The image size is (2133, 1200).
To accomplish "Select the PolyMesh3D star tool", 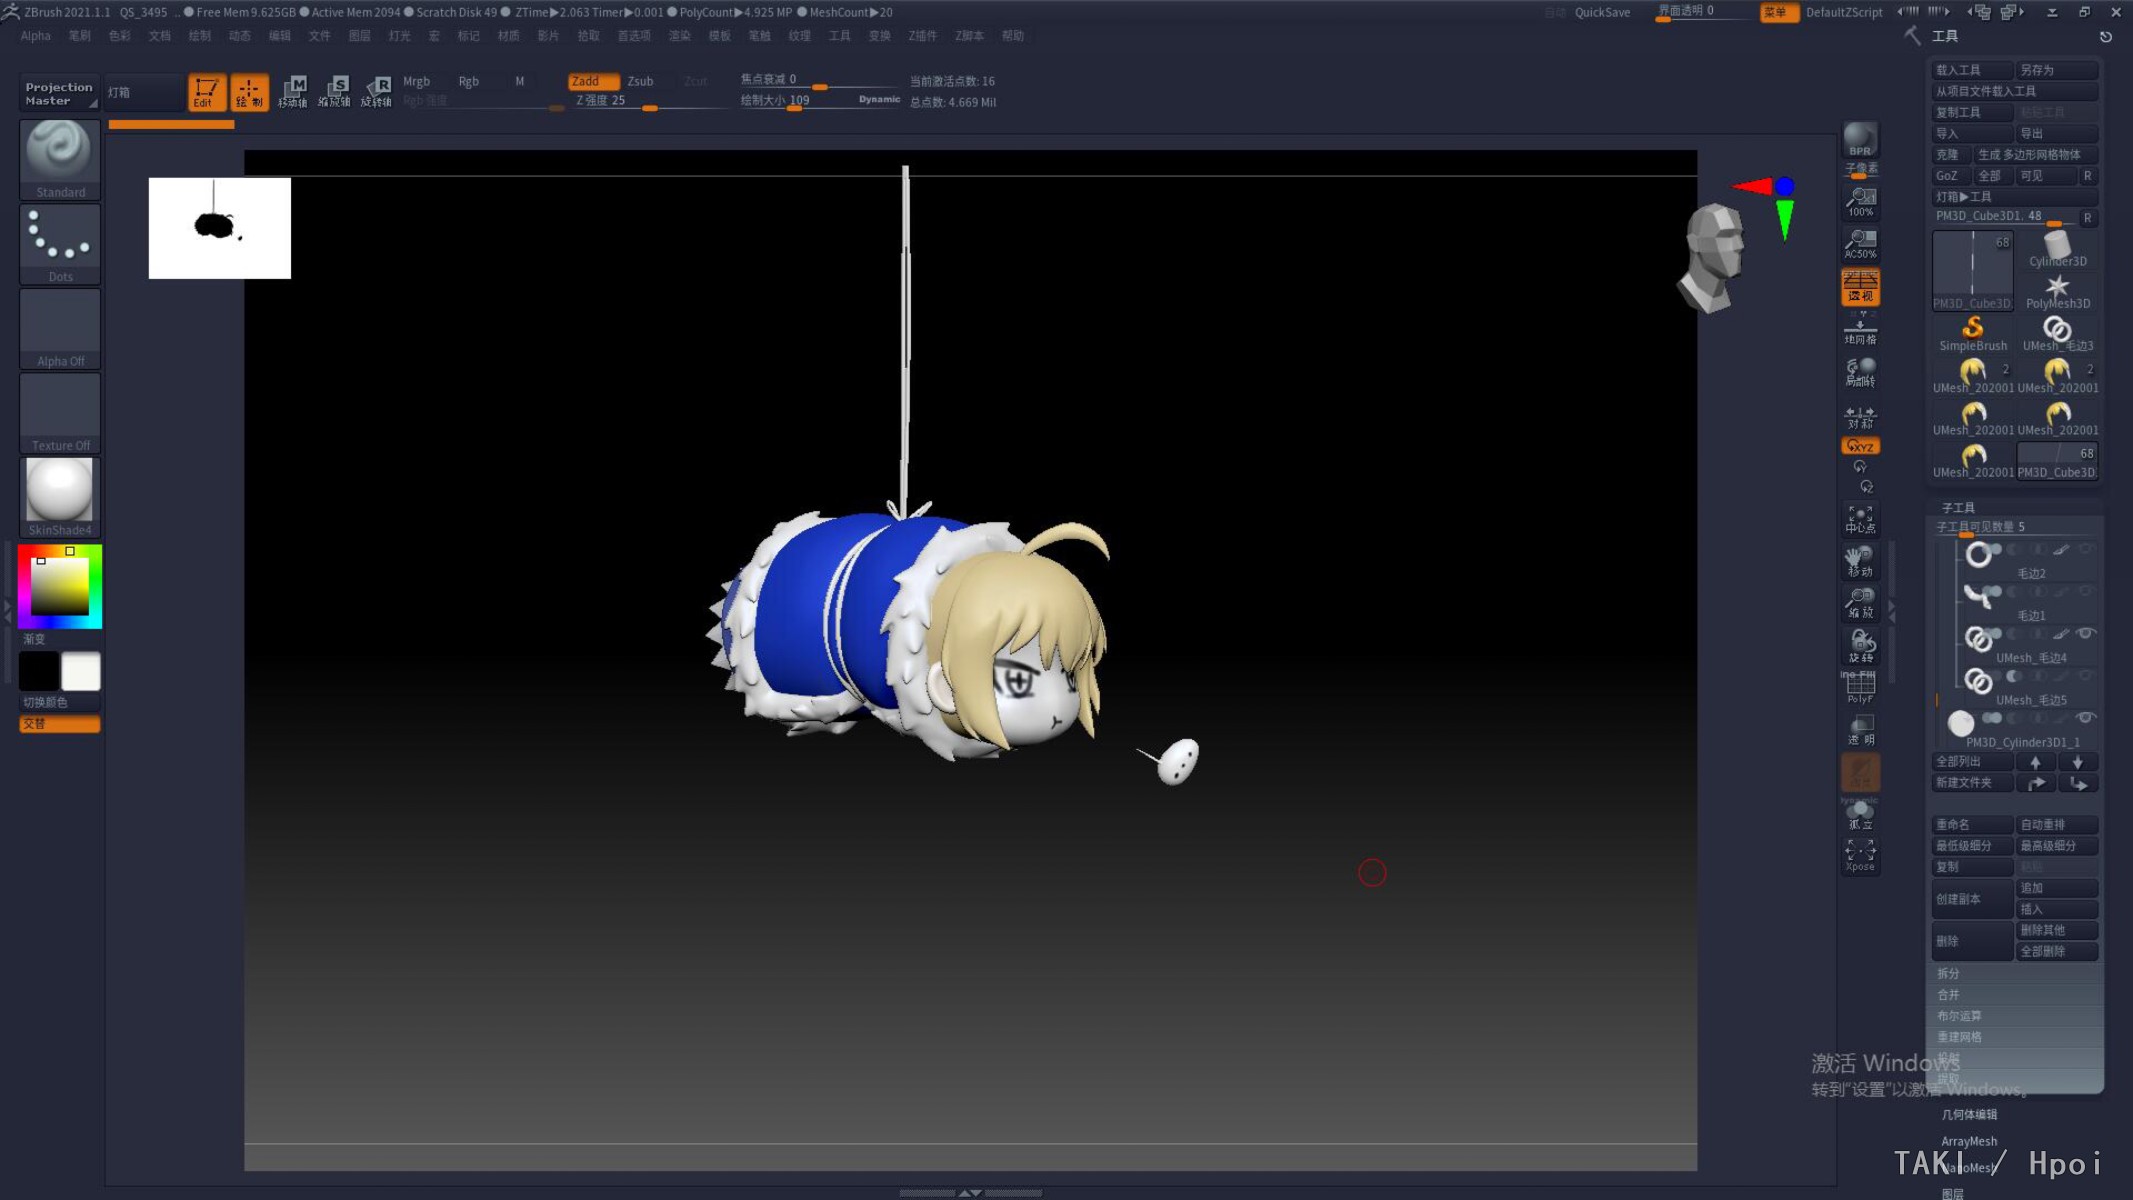I will point(2057,291).
